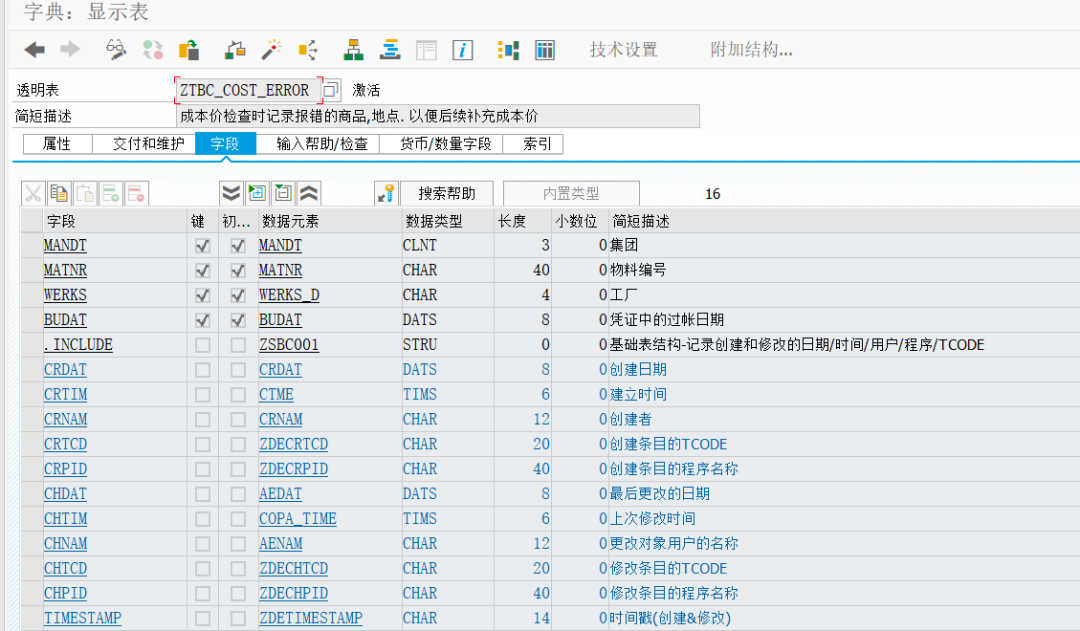Click the MATNR field name link
1080x631 pixels.
pyautogui.click(x=65, y=271)
